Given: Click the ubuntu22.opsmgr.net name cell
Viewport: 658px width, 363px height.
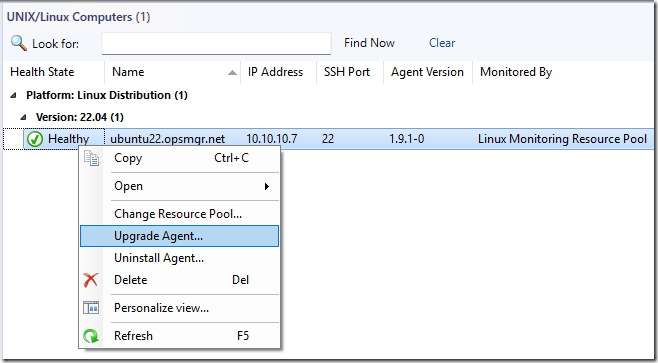Looking at the screenshot, I should 167,139.
